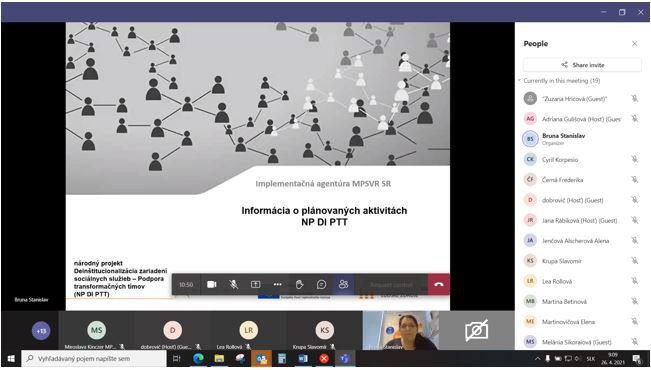Open Microsoft Edge from the taskbar
Viewport: 651px width, 370px height.
(198, 358)
